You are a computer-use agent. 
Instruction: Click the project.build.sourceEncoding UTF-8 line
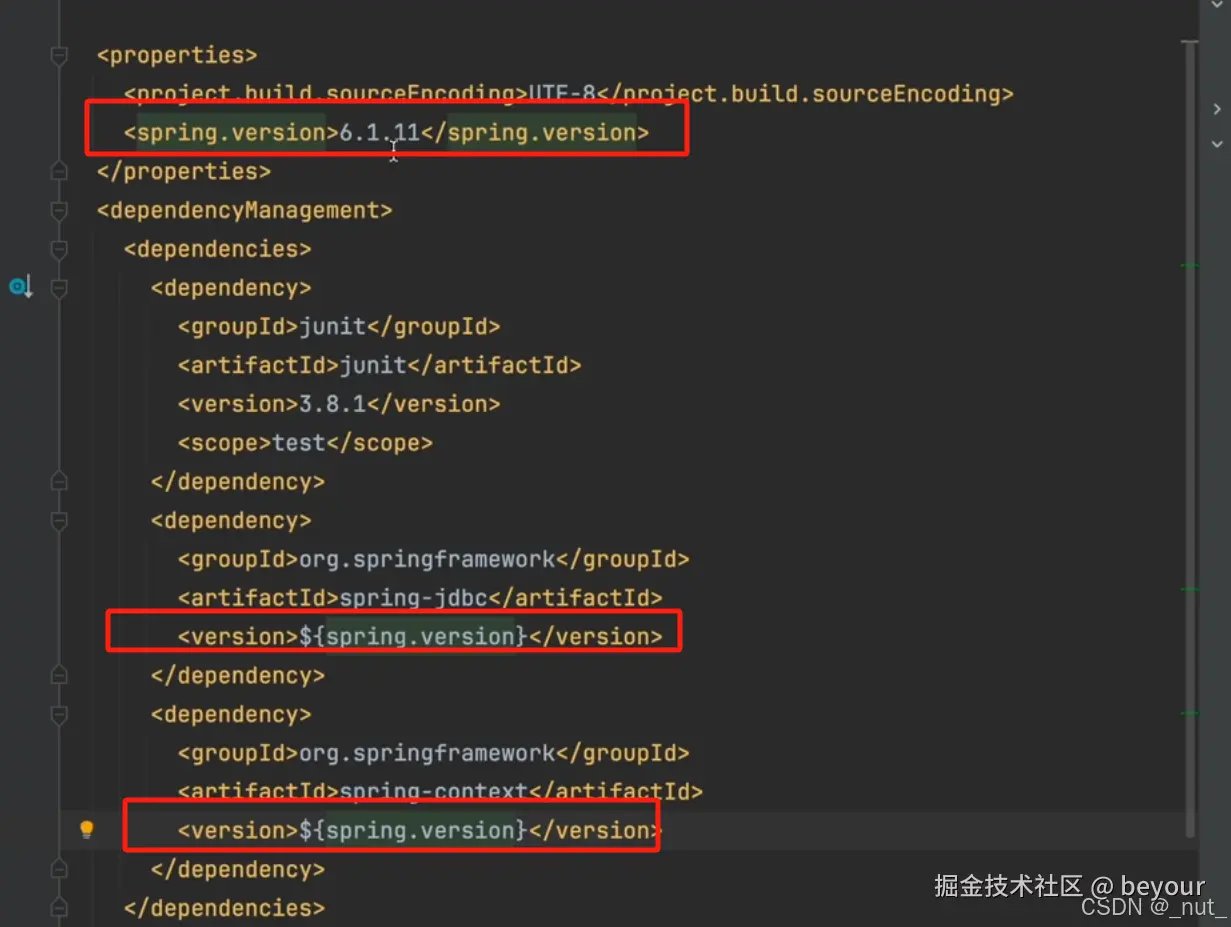(569, 94)
